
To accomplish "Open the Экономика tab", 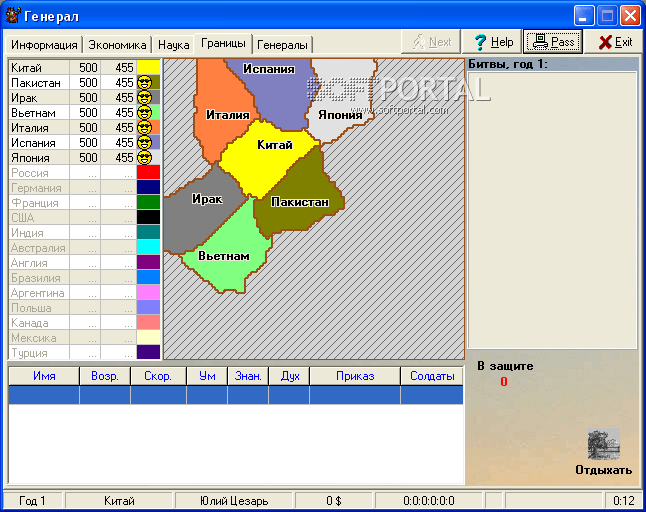I will coord(117,45).
